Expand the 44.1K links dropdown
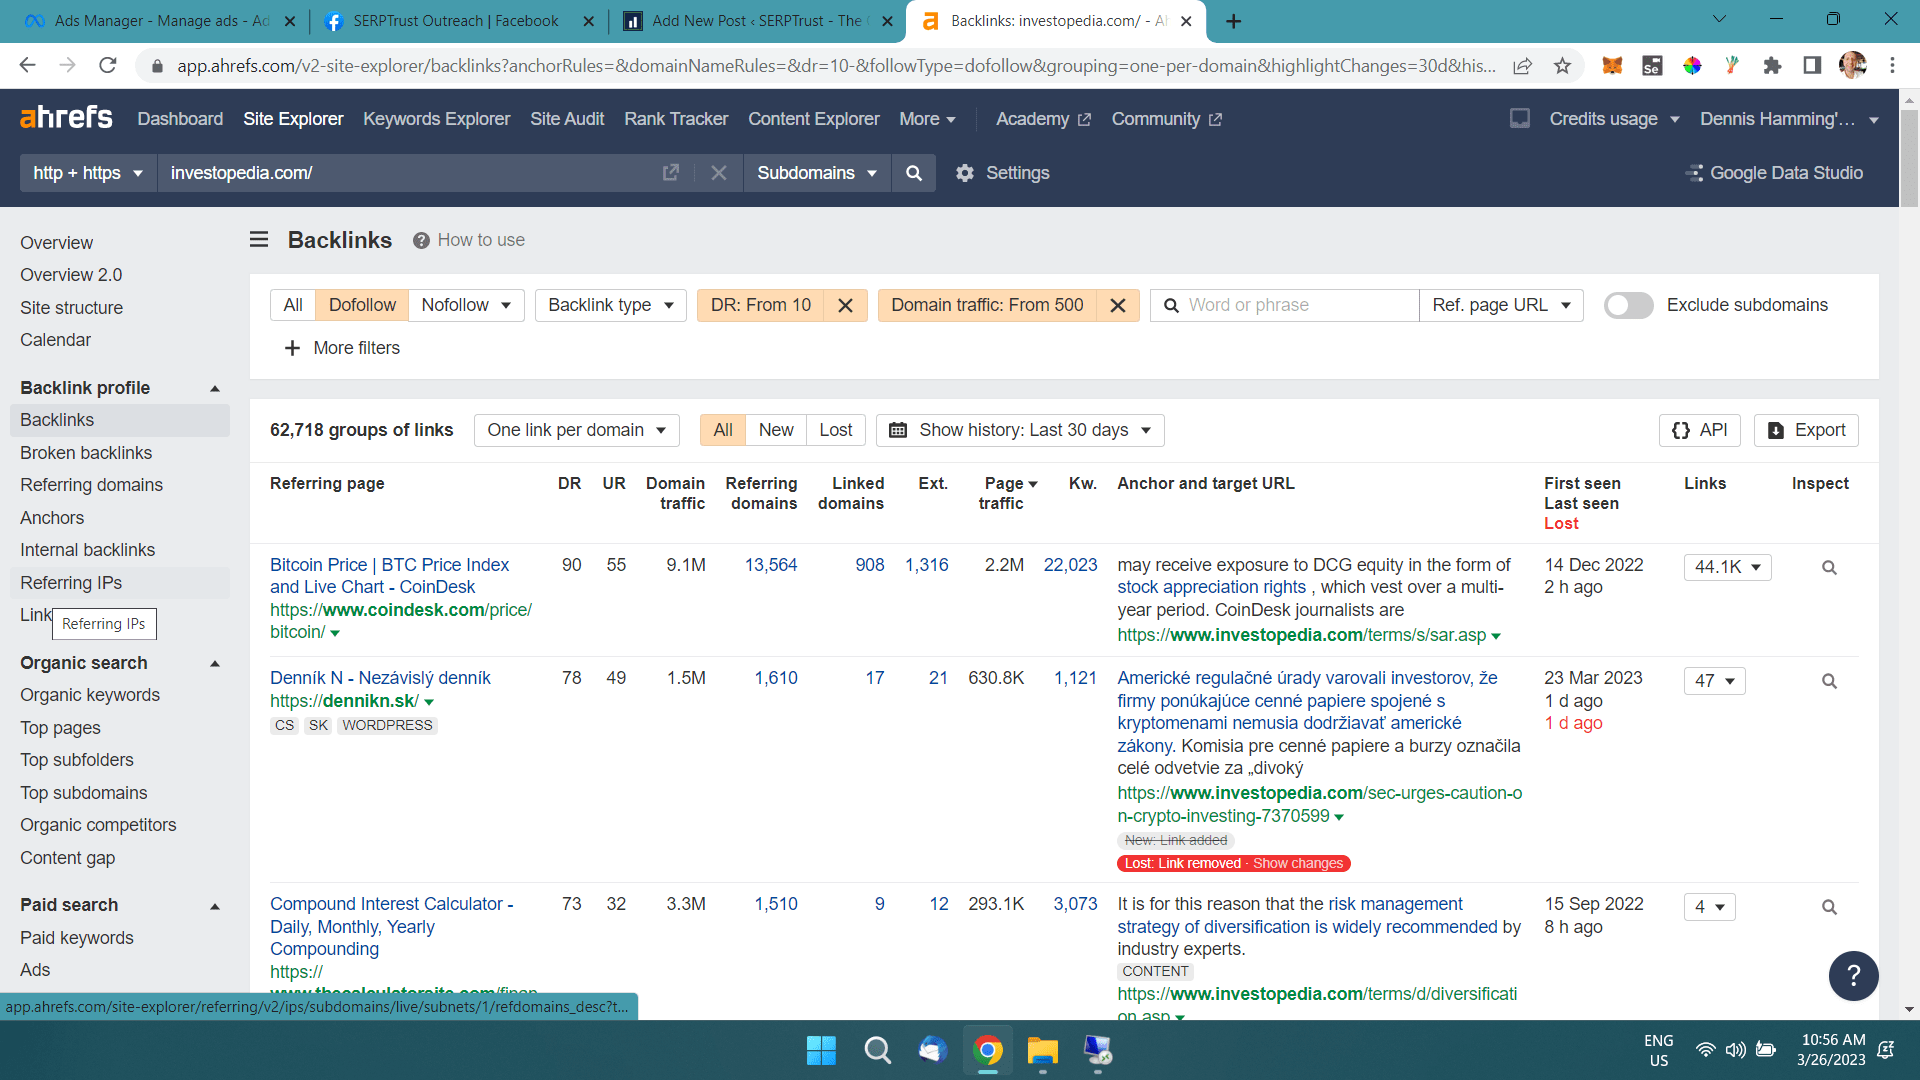The width and height of the screenshot is (1920, 1080). click(1728, 568)
